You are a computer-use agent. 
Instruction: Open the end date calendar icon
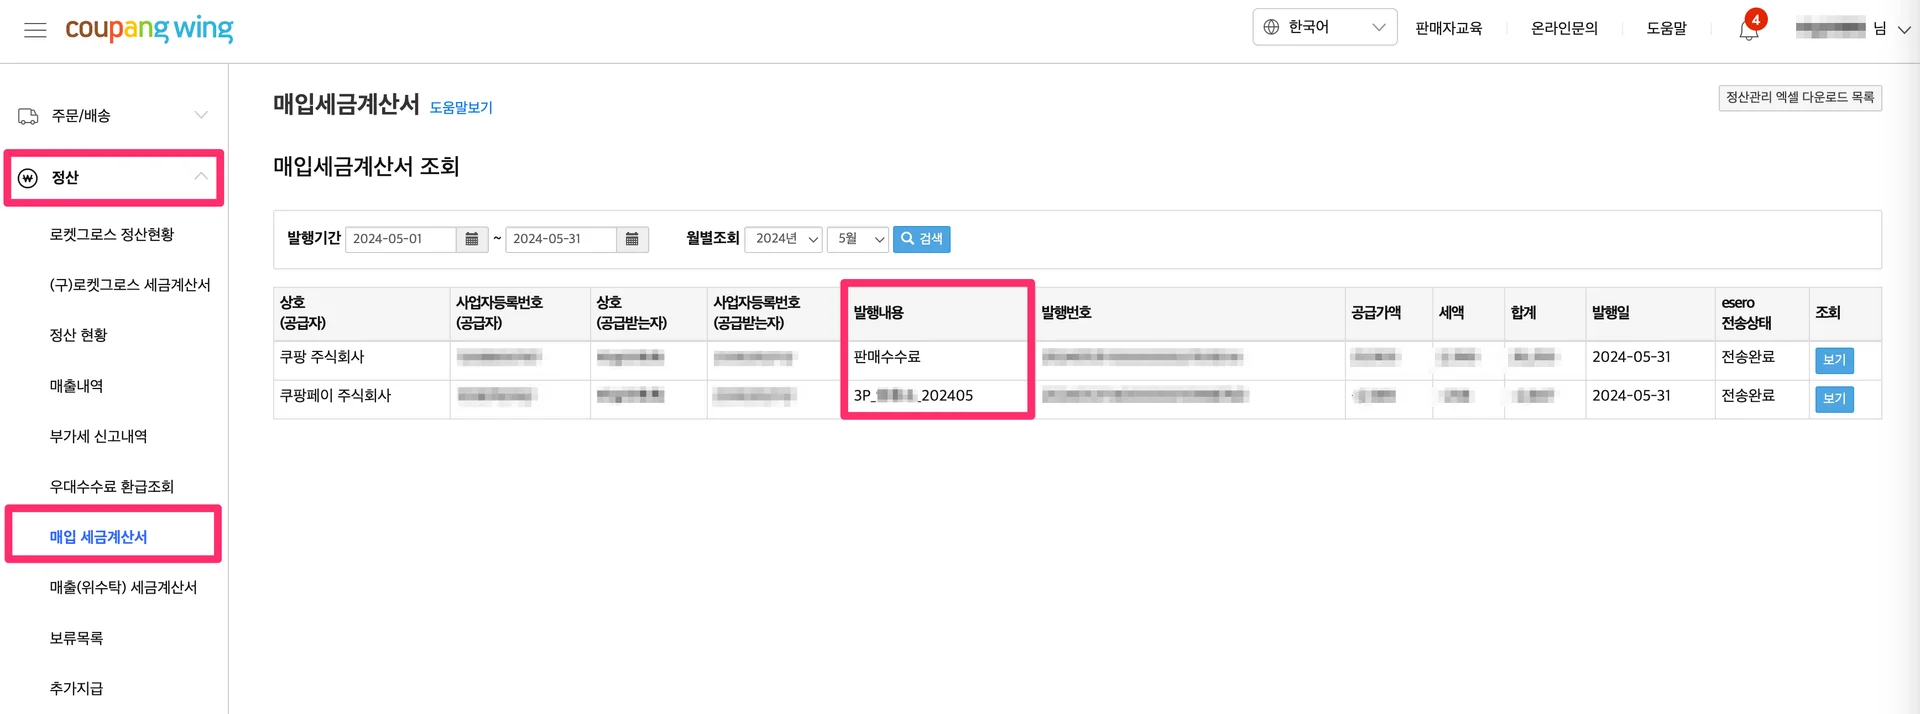[632, 239]
